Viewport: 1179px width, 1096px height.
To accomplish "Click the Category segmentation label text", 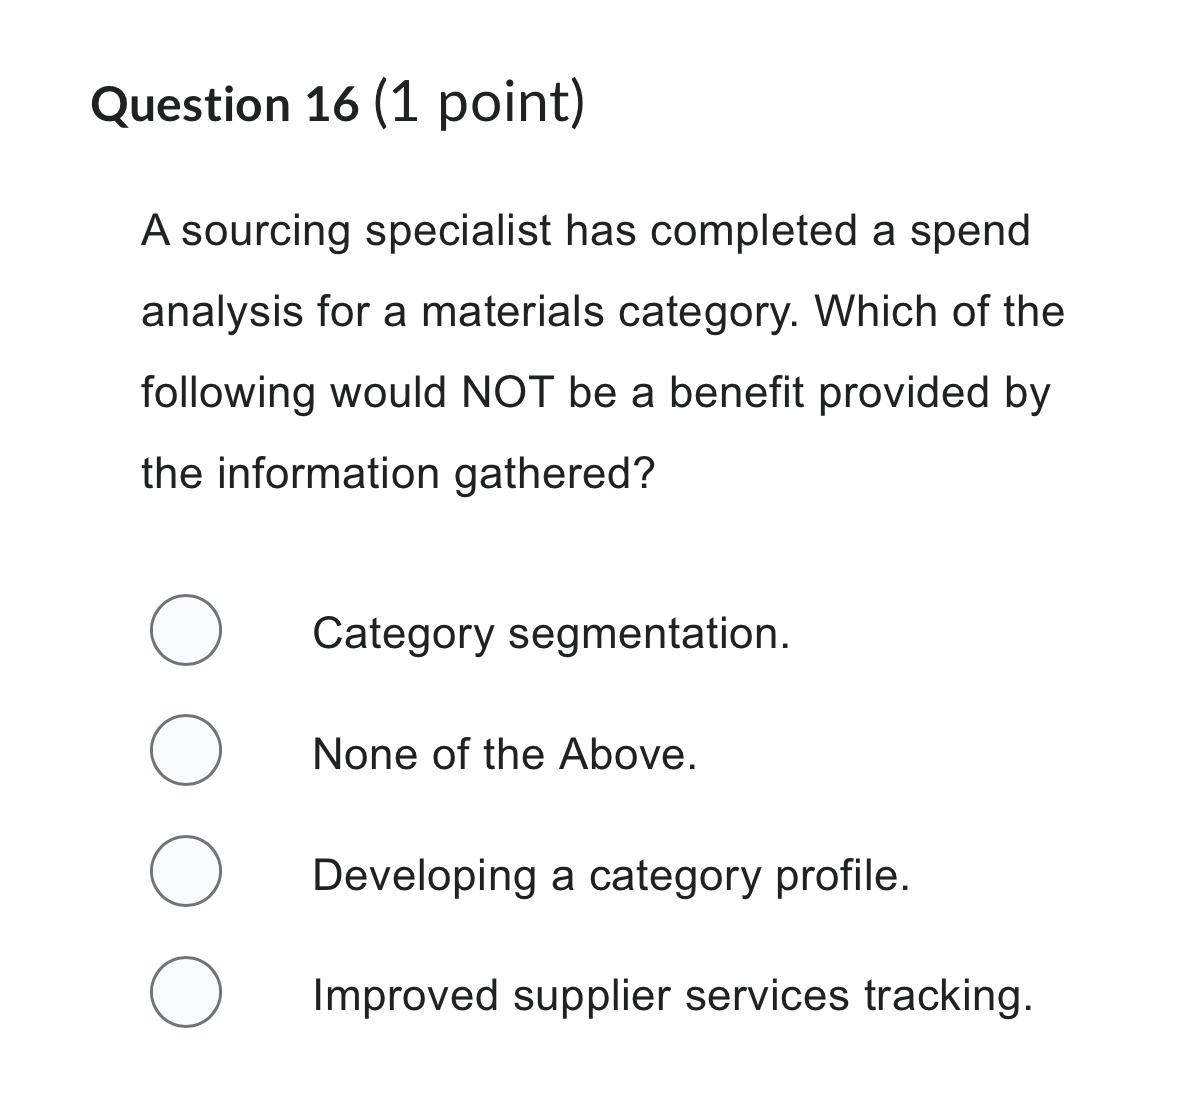I will pyautogui.click(x=551, y=634).
